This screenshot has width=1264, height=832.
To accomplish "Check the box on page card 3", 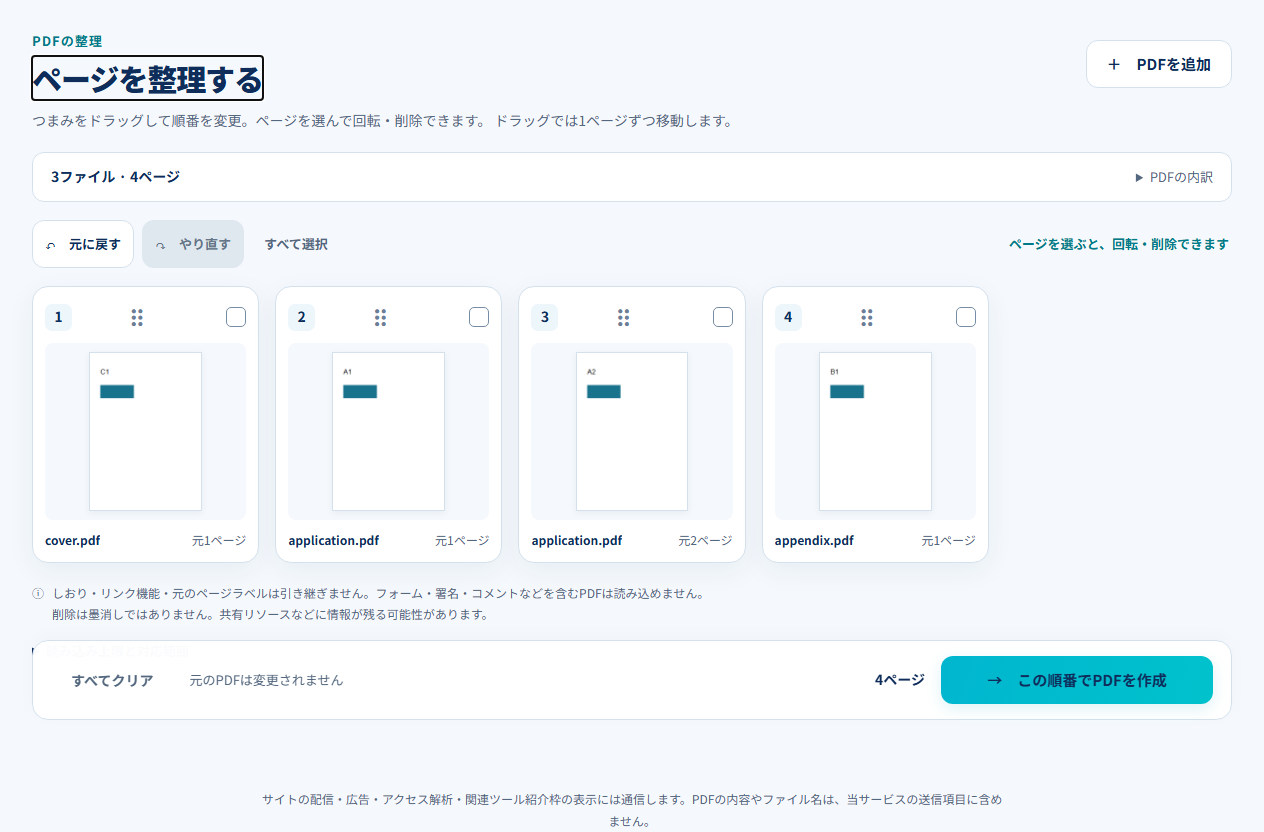I will [723, 317].
